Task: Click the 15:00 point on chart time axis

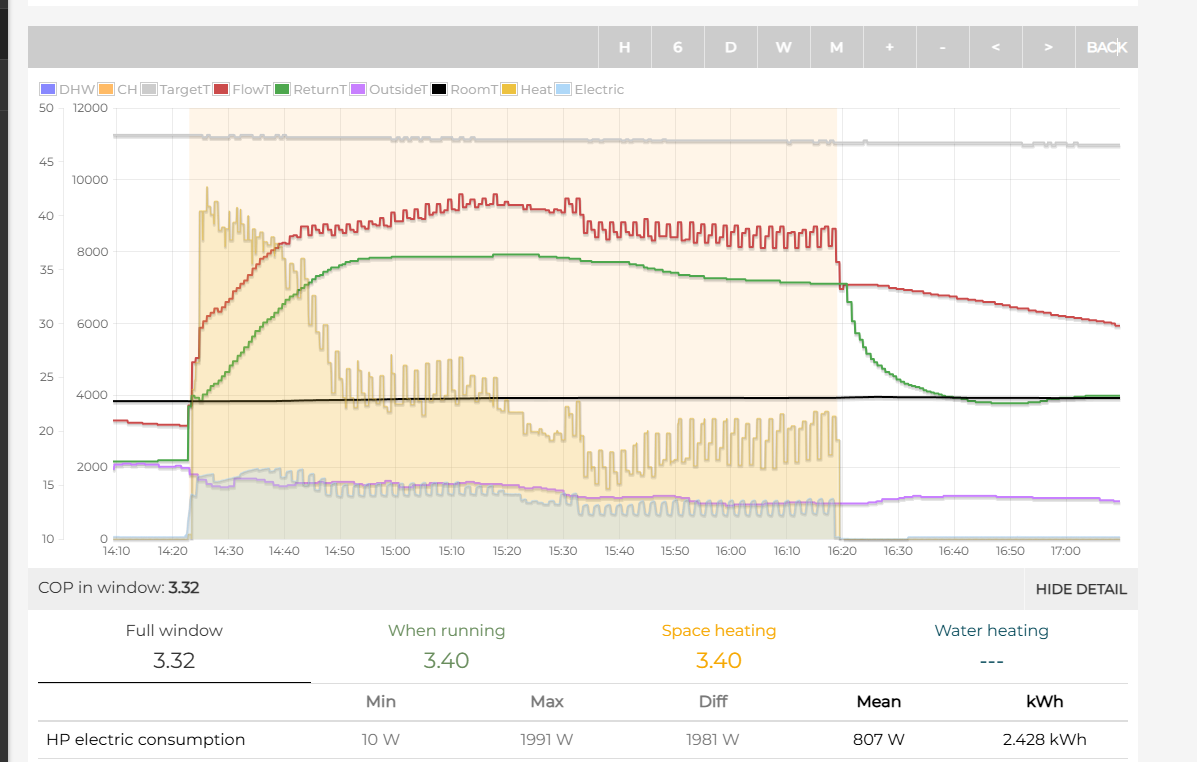Action: coord(395,551)
